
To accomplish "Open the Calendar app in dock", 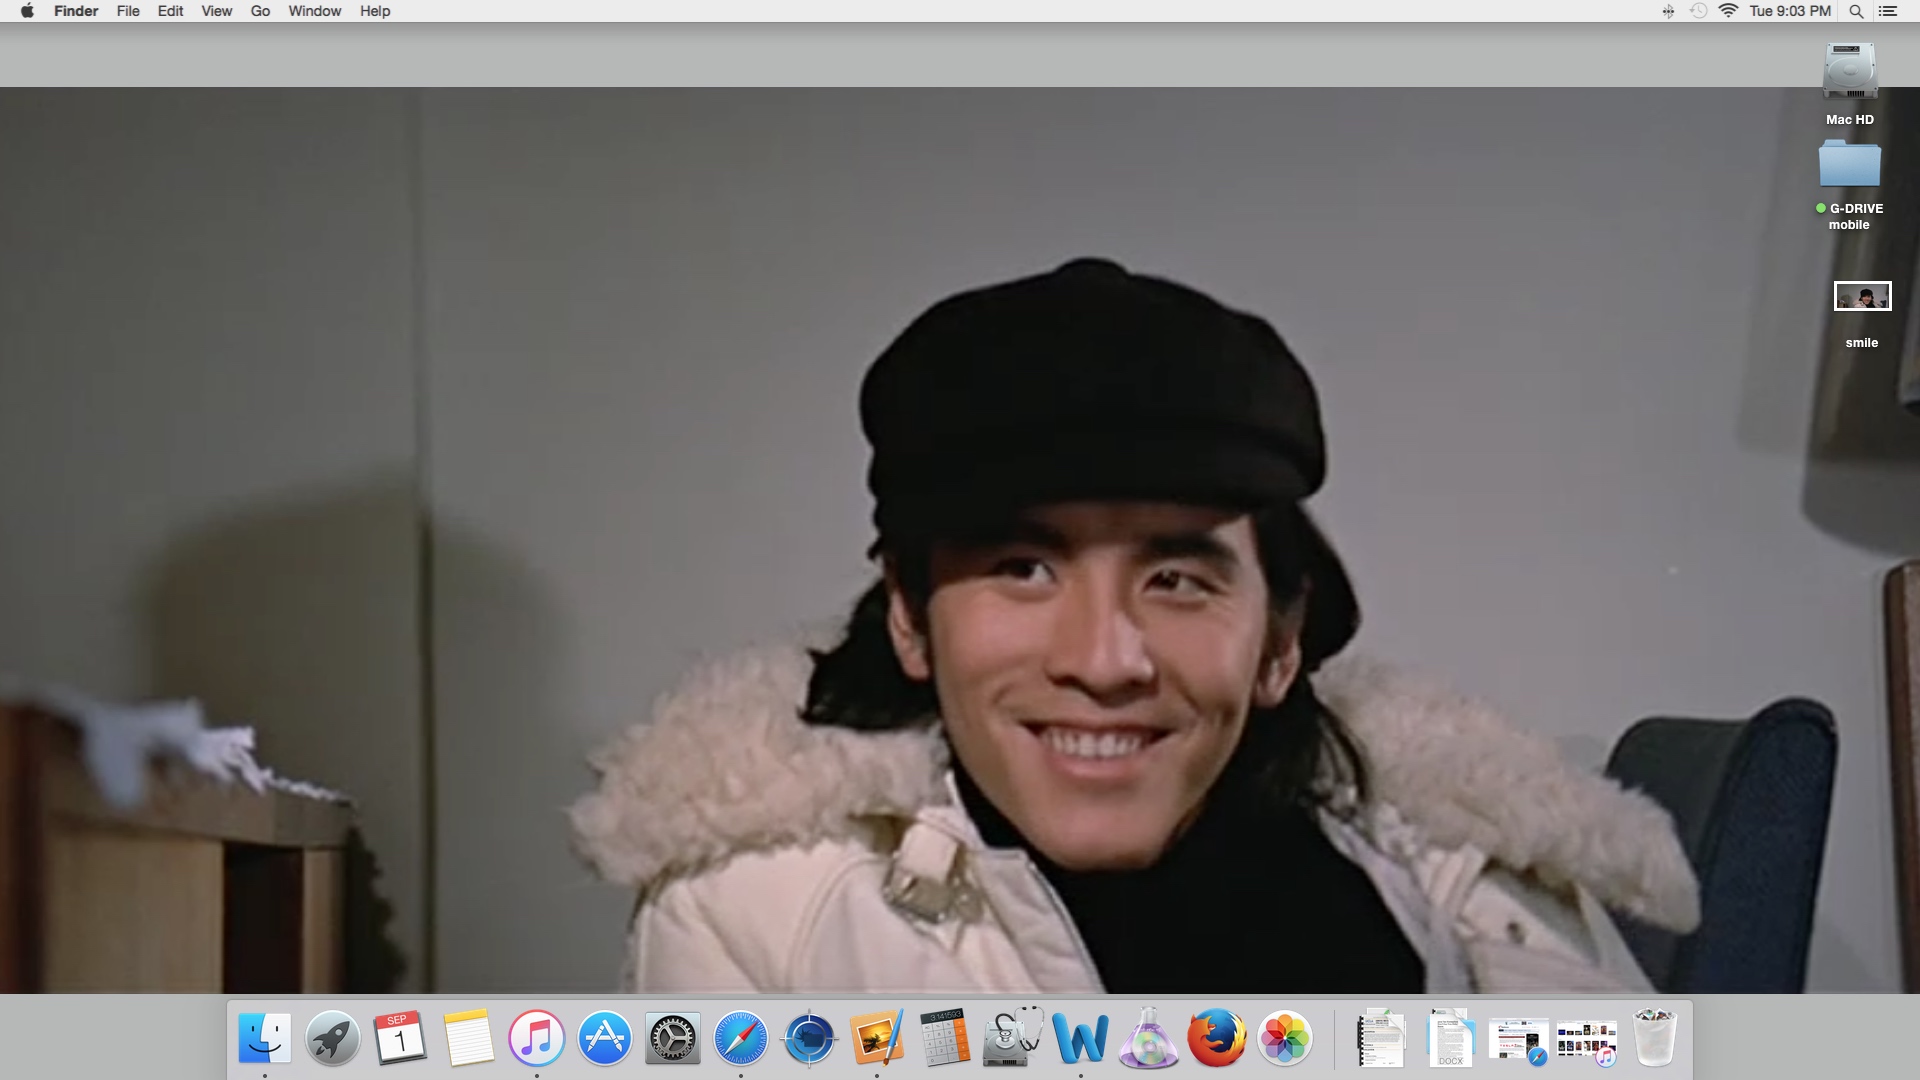I will [400, 1038].
